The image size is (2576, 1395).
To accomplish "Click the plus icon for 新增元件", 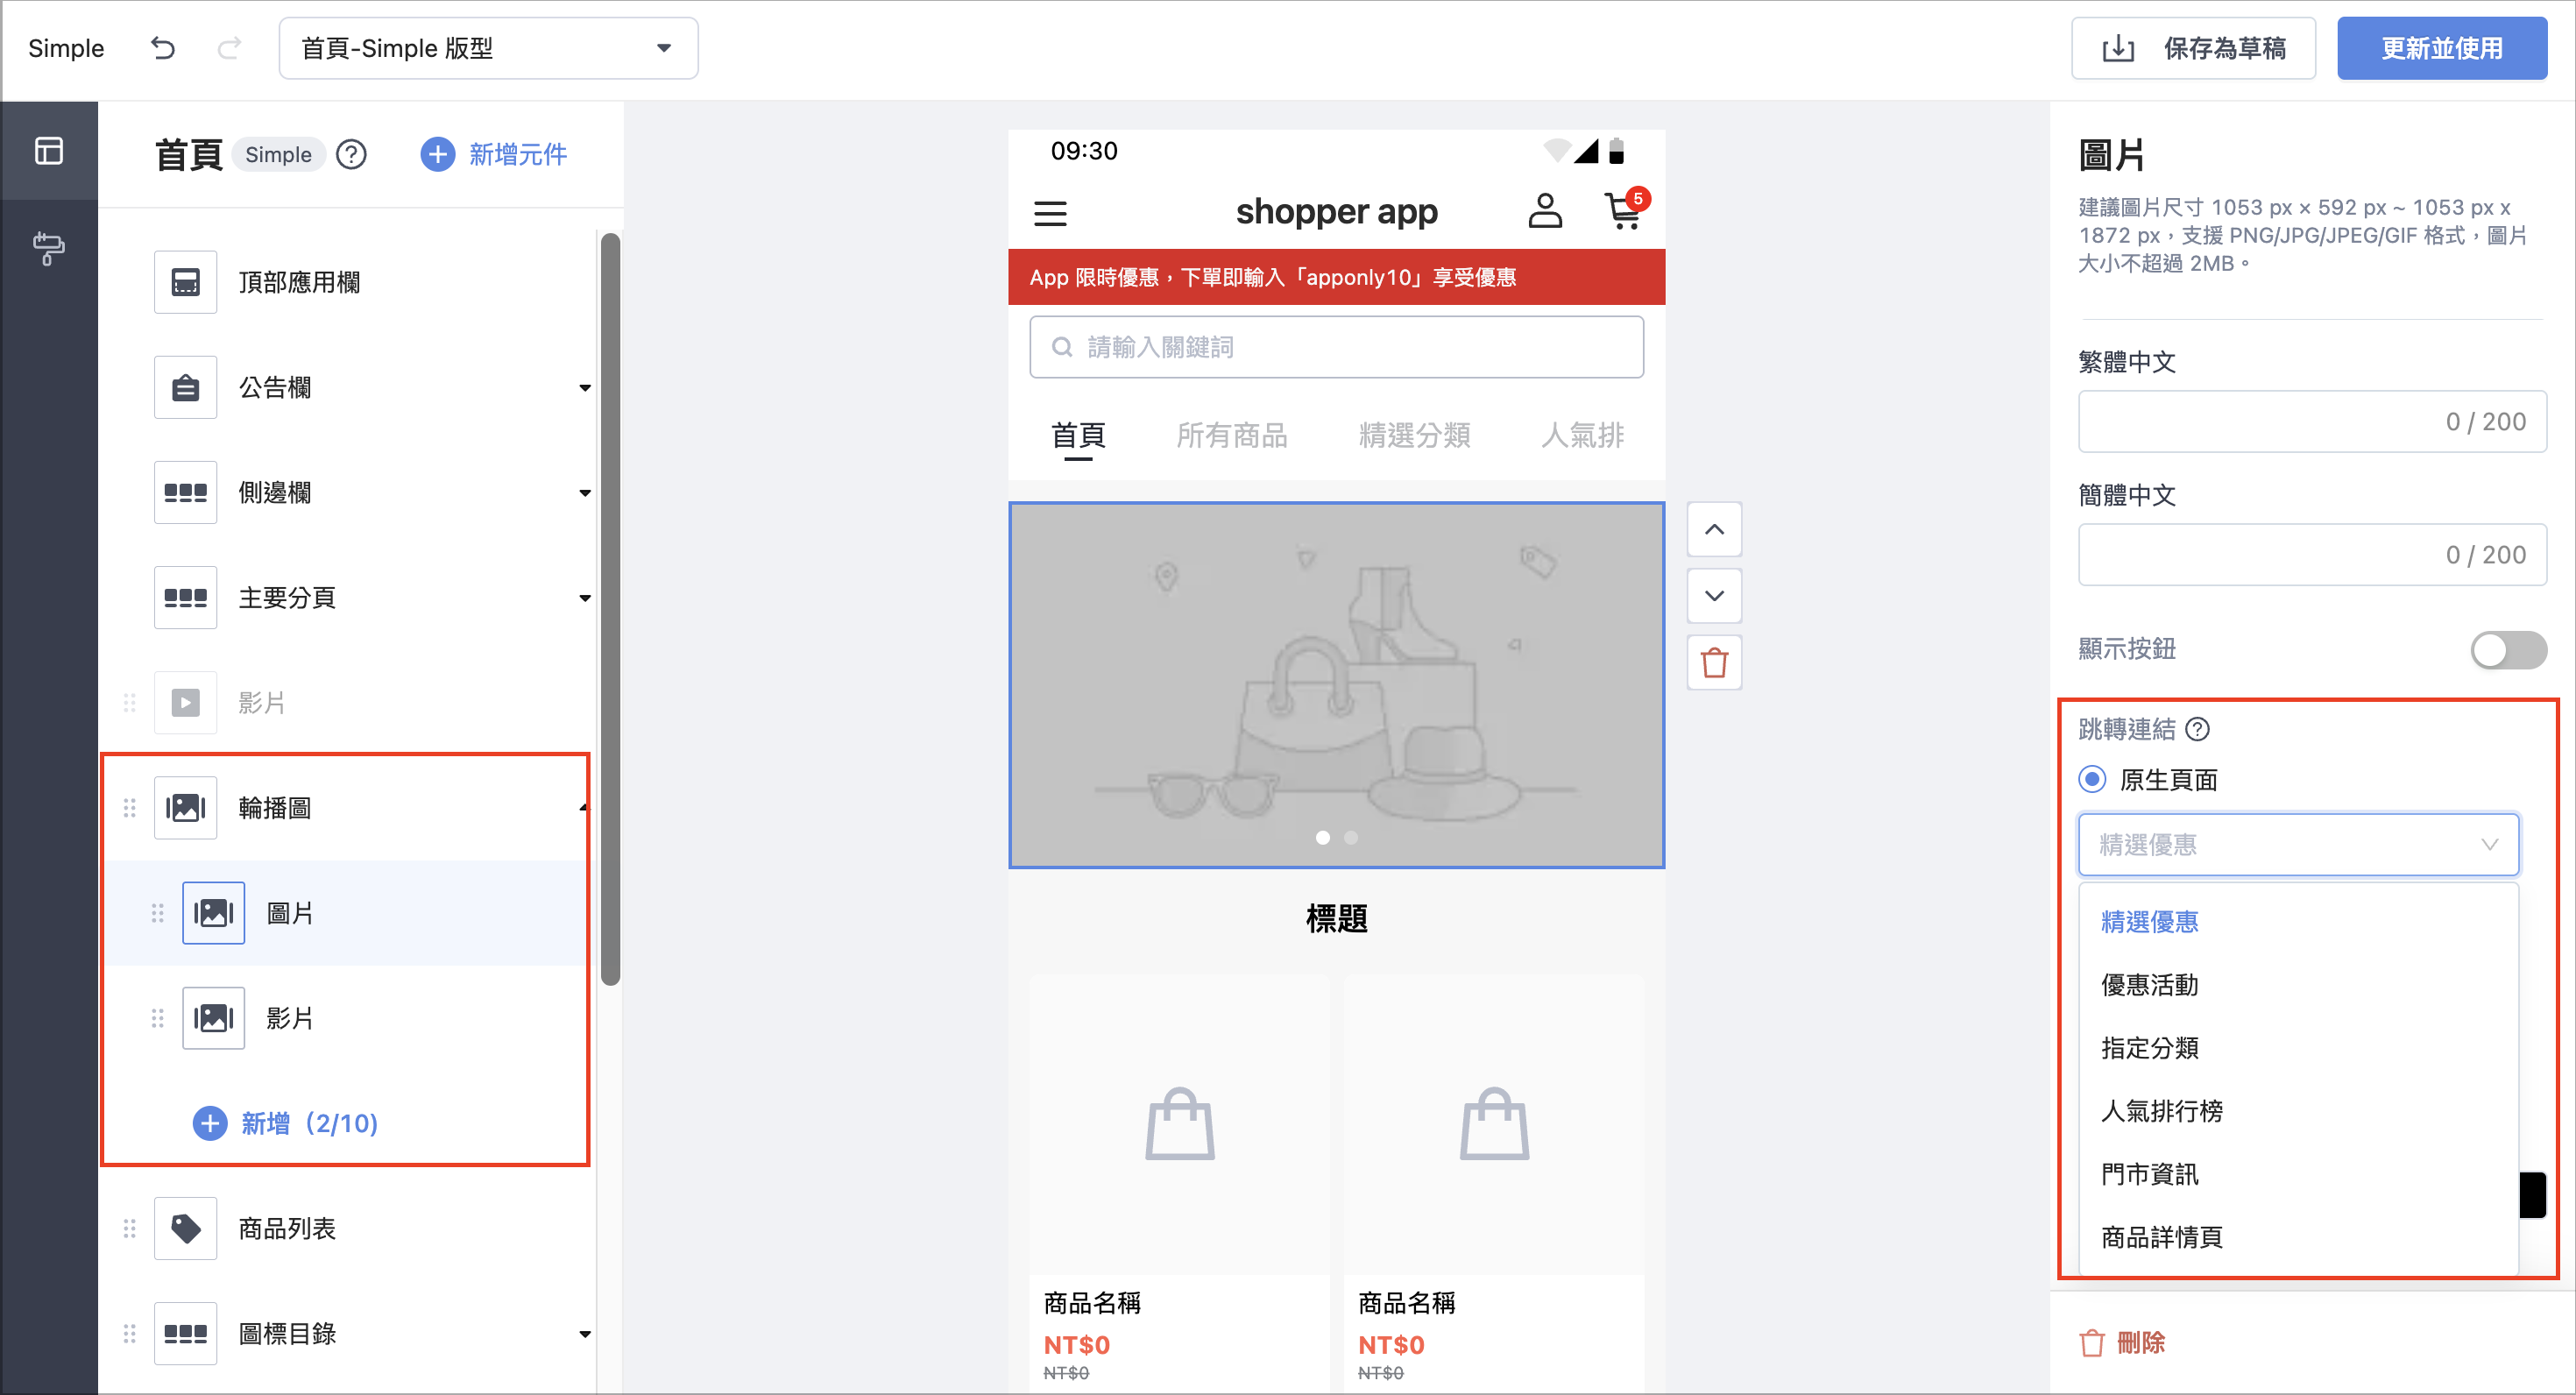I will [x=437, y=154].
